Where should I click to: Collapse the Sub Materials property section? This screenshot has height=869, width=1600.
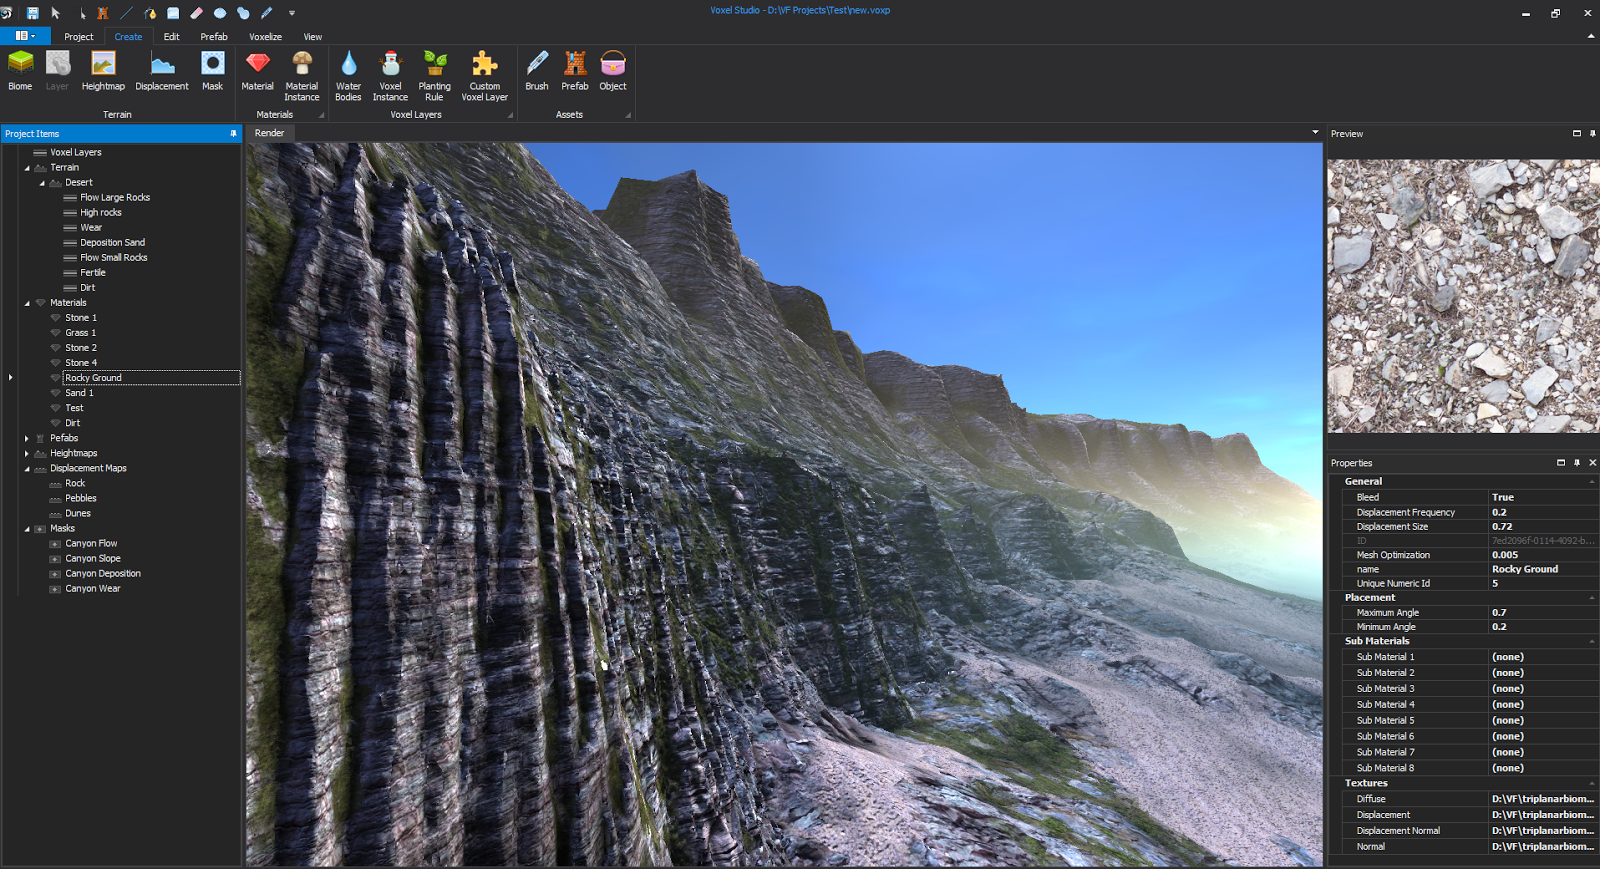click(x=1592, y=641)
